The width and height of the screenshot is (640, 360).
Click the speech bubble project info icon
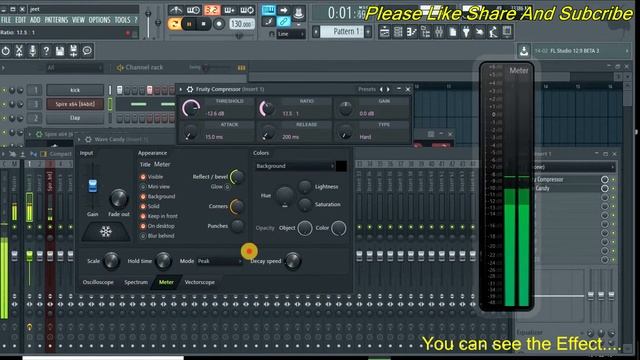87,51
